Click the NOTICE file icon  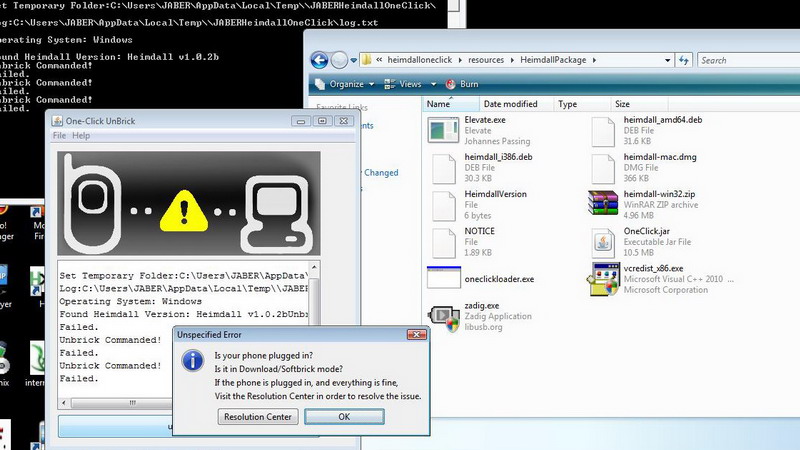pyautogui.click(x=443, y=242)
